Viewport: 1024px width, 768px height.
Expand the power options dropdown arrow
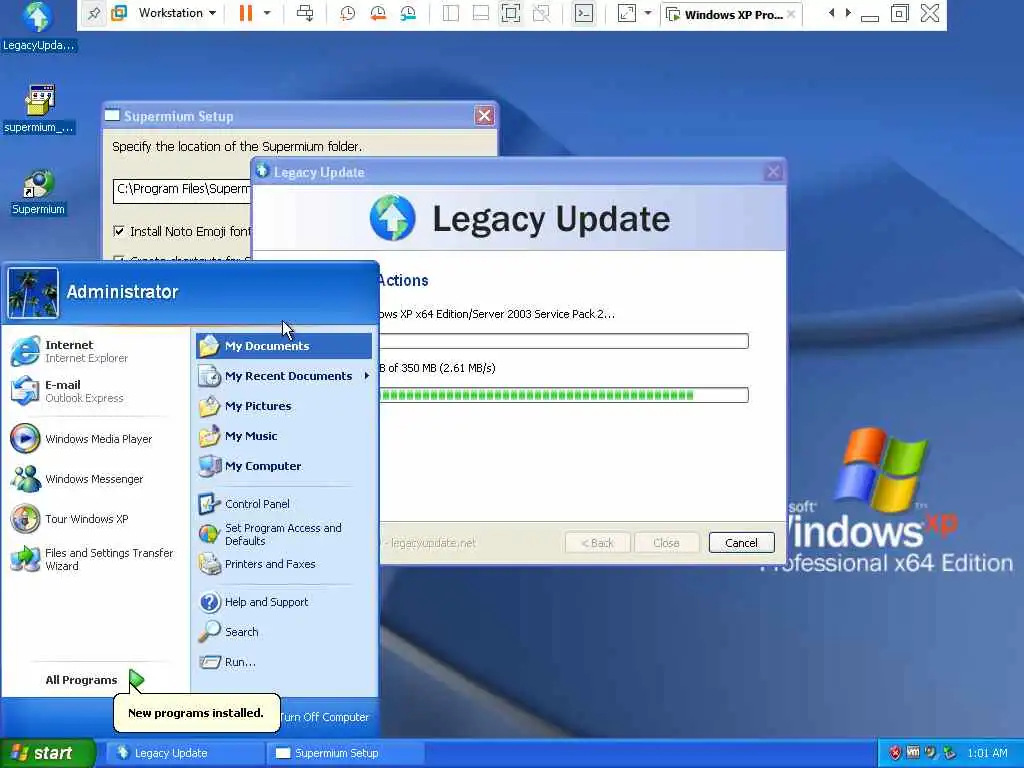point(267,13)
